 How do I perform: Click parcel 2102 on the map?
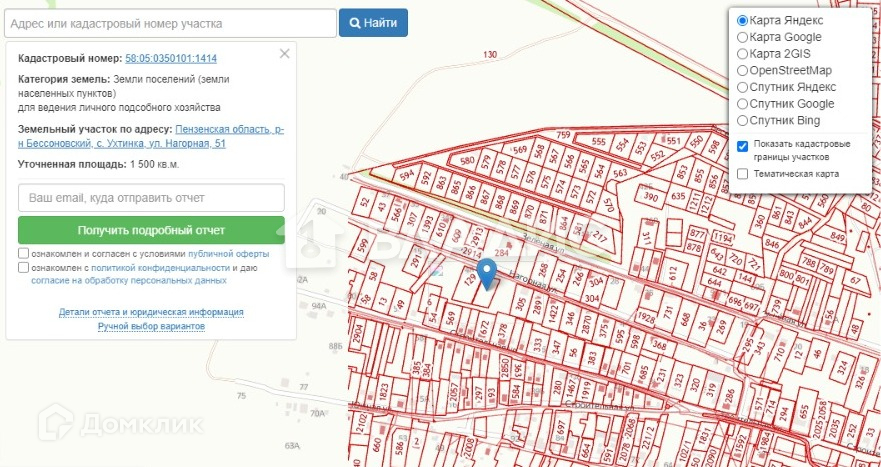pos(362,424)
